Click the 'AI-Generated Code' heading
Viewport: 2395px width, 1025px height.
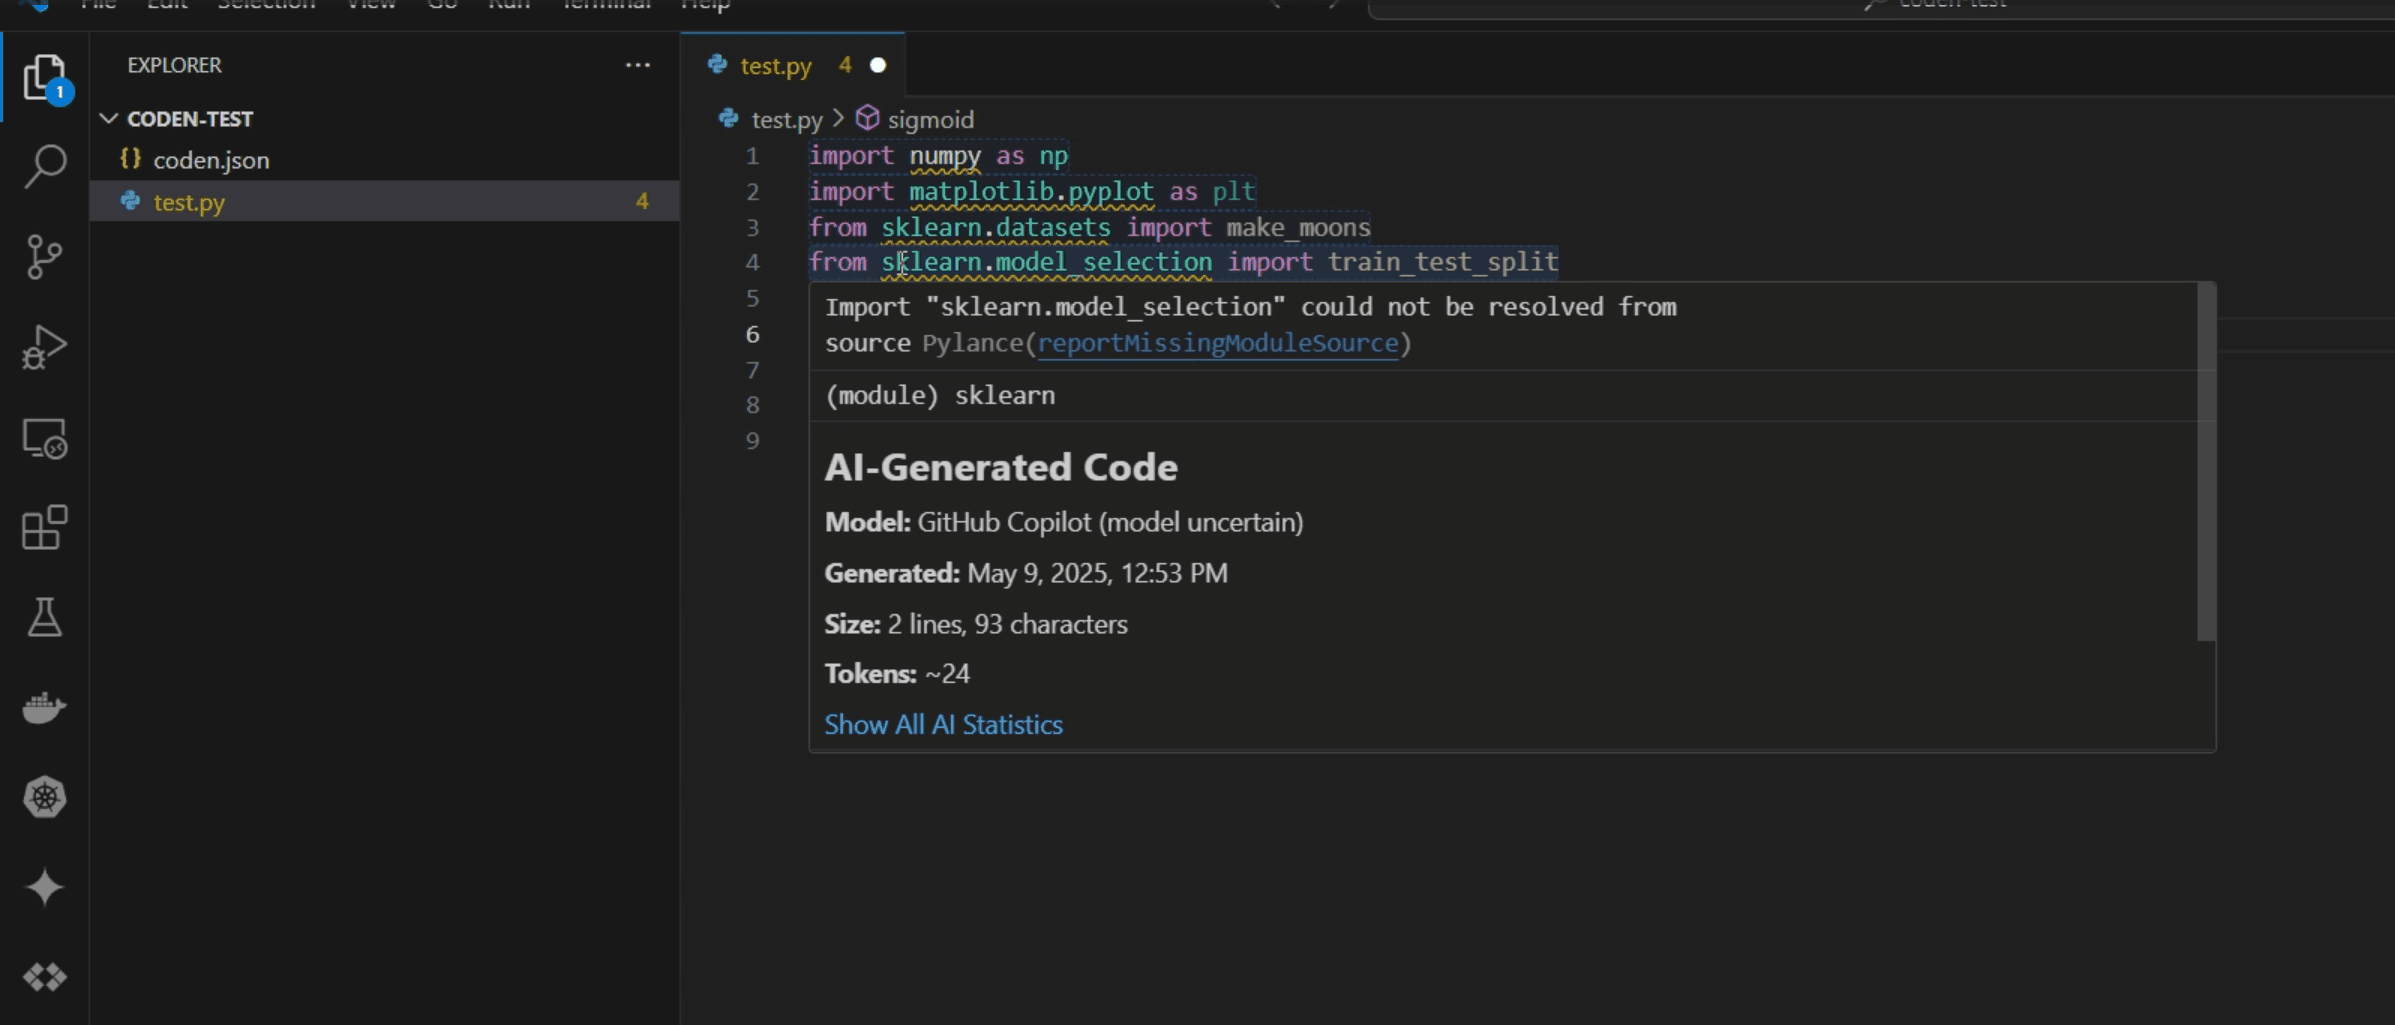point(1001,467)
